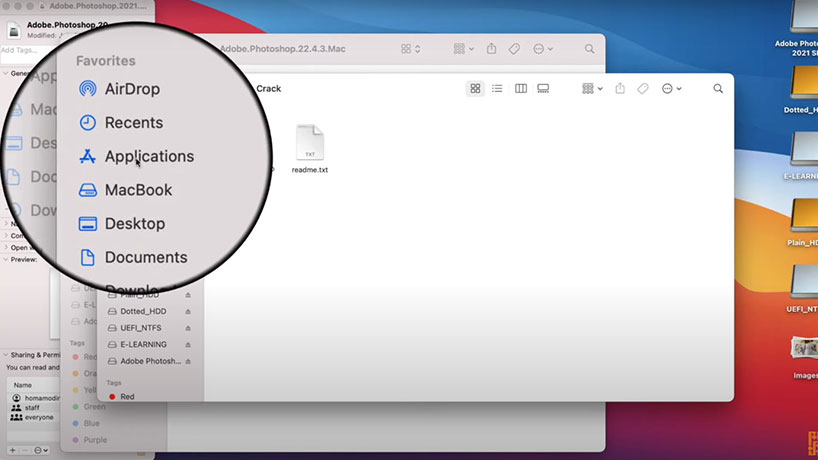Open UEFI_NTFS in Crack window sidebar
The height and width of the screenshot is (460, 818).
tap(140, 328)
